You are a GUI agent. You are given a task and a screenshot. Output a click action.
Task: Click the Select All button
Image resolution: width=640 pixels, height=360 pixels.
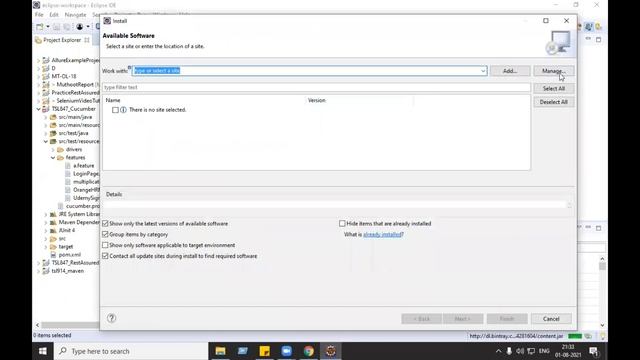coord(553,89)
